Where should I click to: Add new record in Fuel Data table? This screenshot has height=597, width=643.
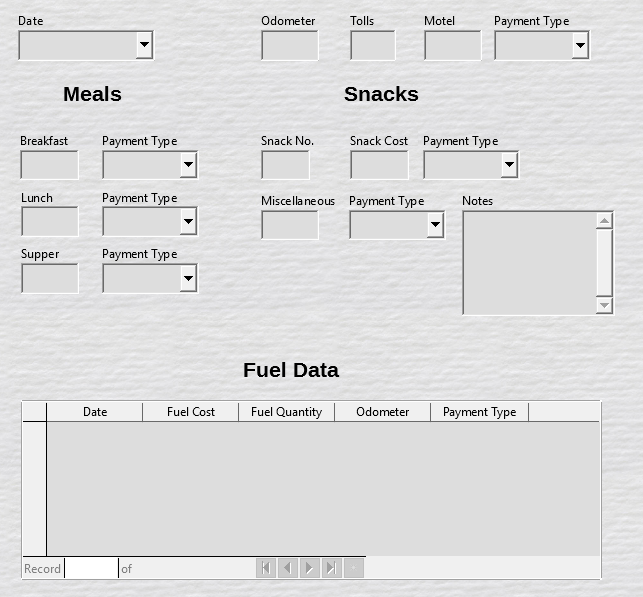354,568
